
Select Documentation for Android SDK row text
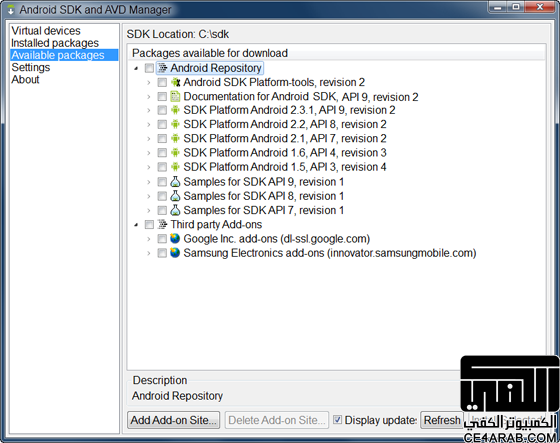pyautogui.click(x=301, y=96)
